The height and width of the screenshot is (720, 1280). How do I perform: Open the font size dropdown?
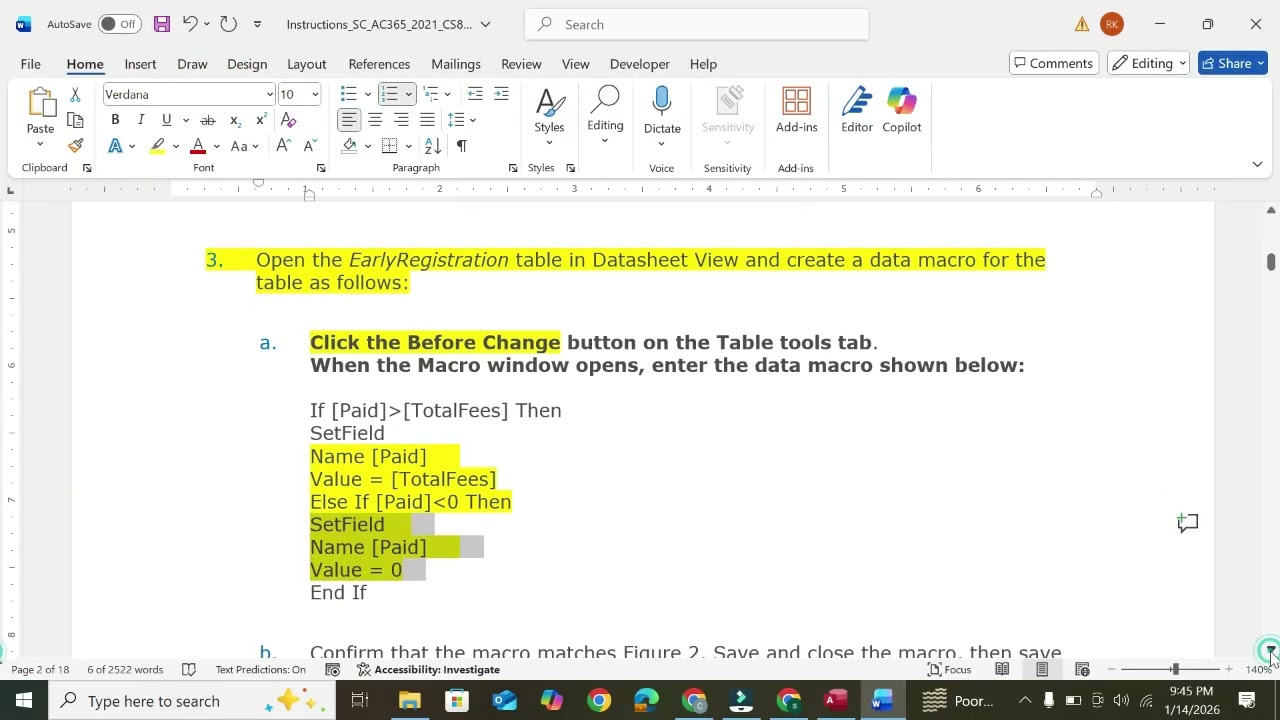314,94
